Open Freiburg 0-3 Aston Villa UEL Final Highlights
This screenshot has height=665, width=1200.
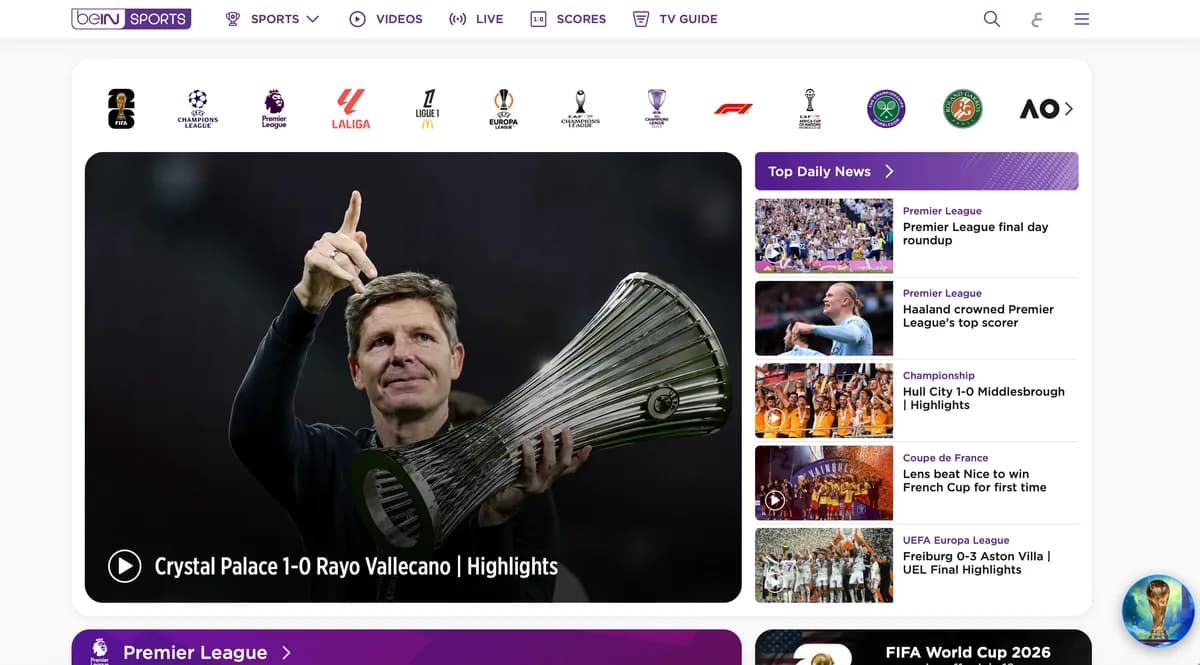coord(976,563)
